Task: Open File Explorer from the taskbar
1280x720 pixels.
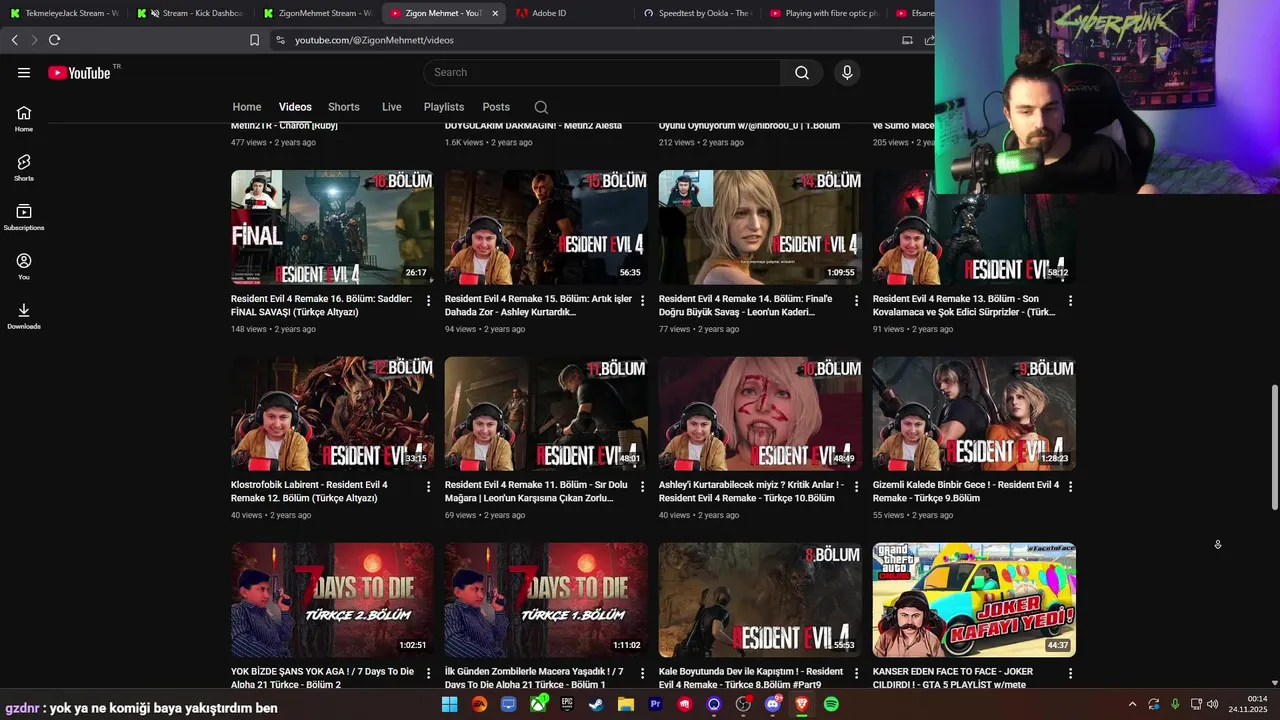Action: tap(626, 704)
